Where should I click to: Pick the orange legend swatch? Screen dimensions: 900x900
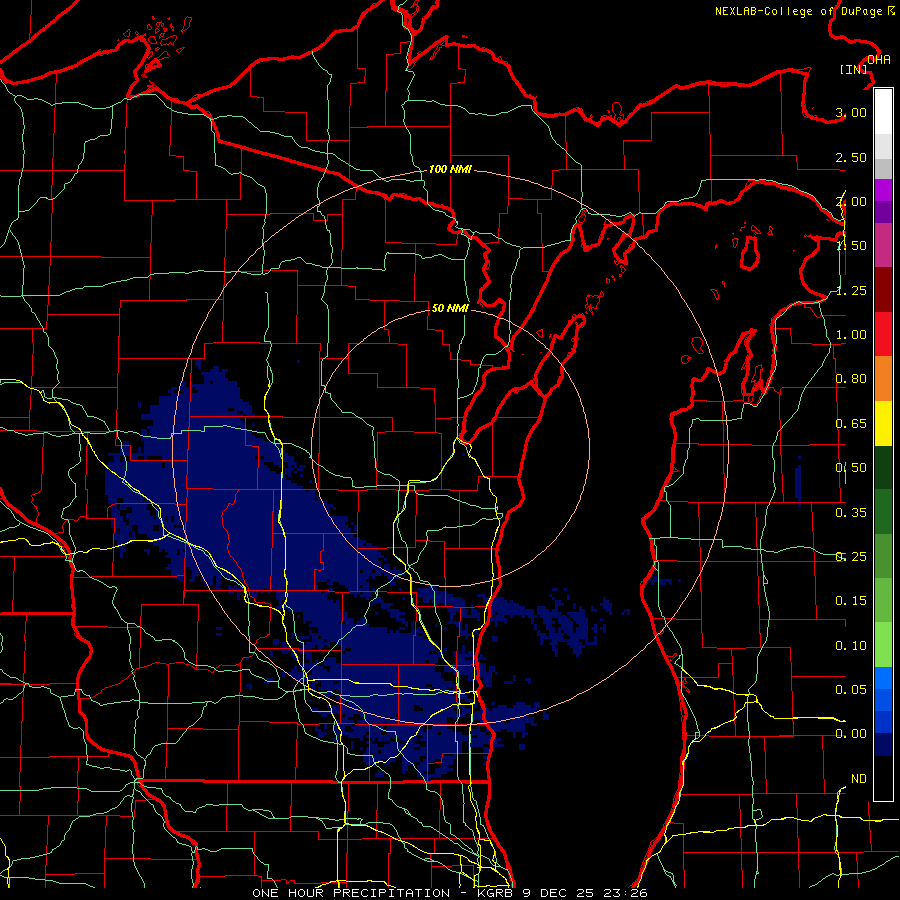pos(883,379)
